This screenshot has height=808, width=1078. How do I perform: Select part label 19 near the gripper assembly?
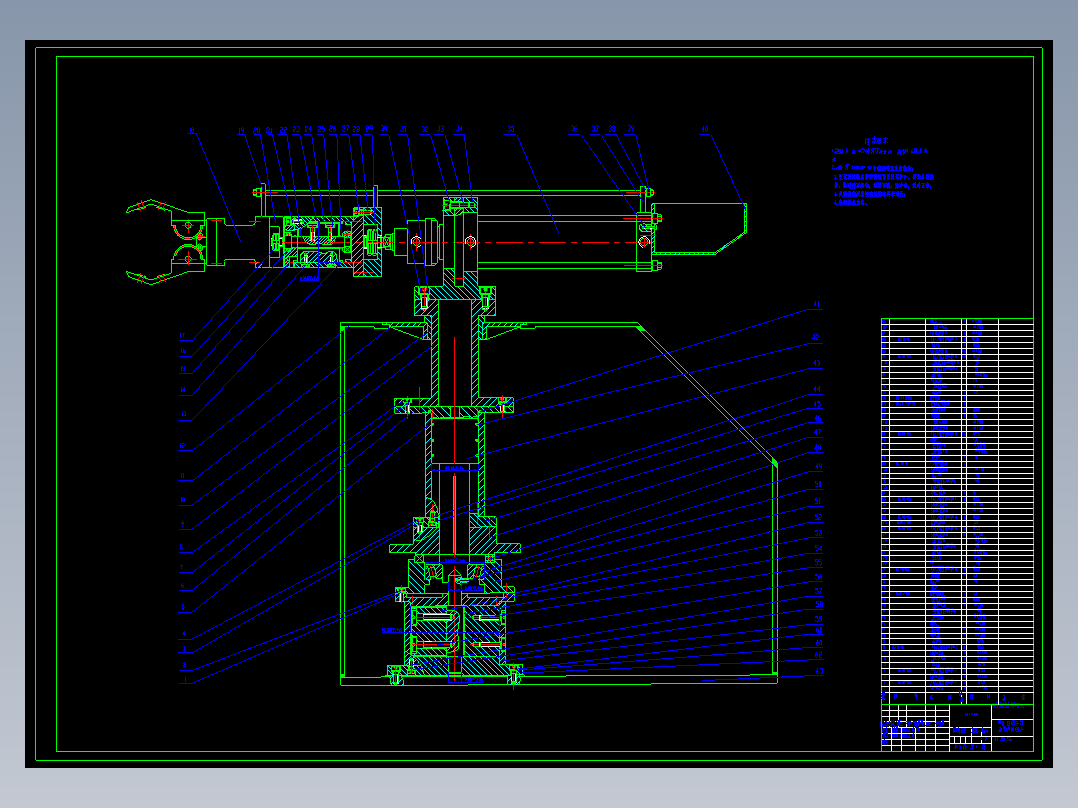point(241,131)
